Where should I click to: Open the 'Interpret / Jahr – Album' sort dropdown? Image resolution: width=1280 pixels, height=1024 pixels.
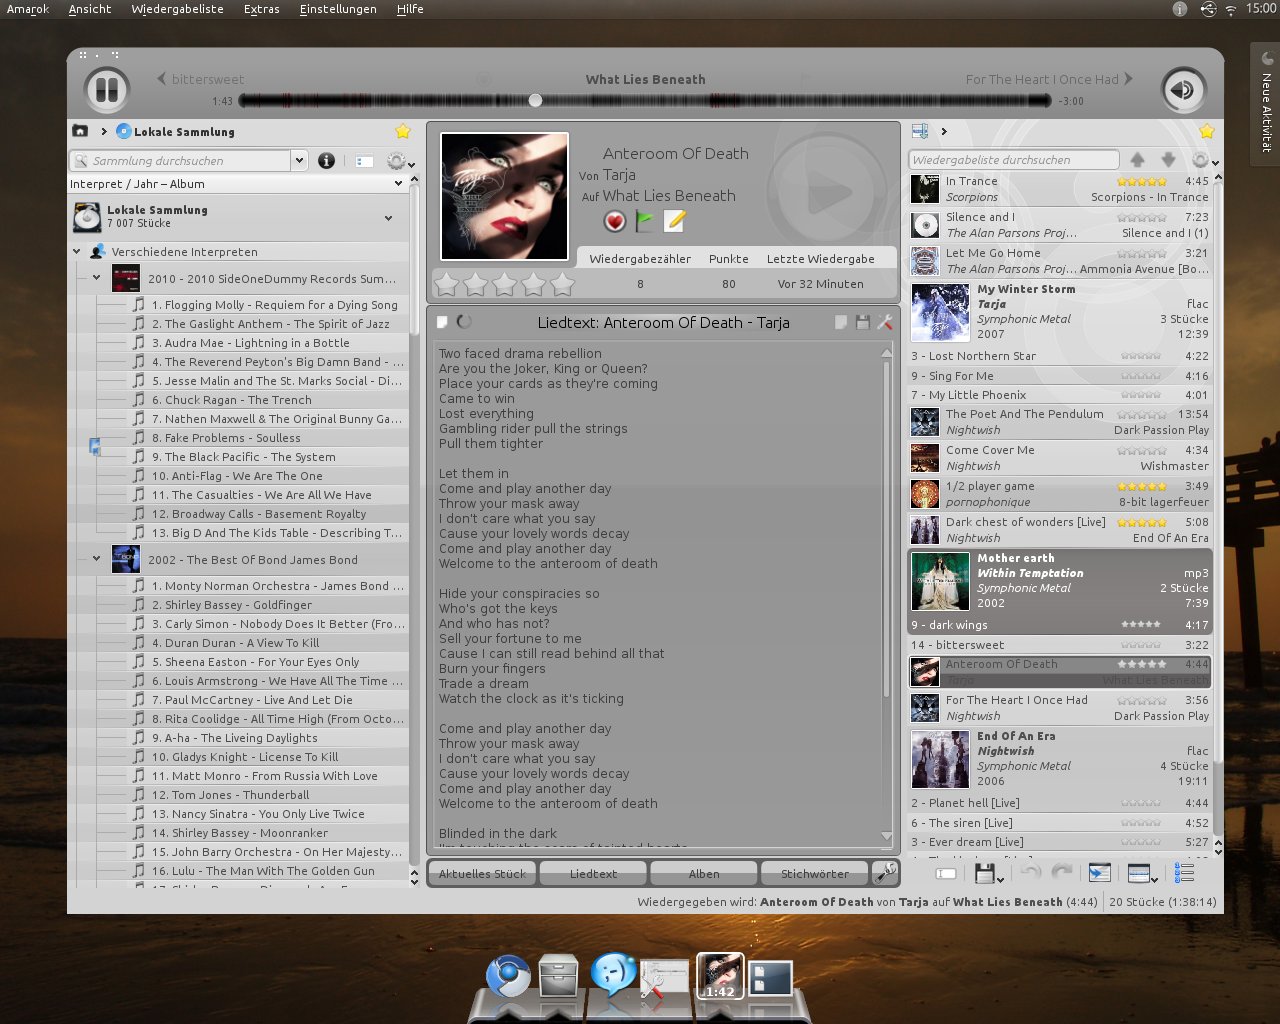click(237, 184)
